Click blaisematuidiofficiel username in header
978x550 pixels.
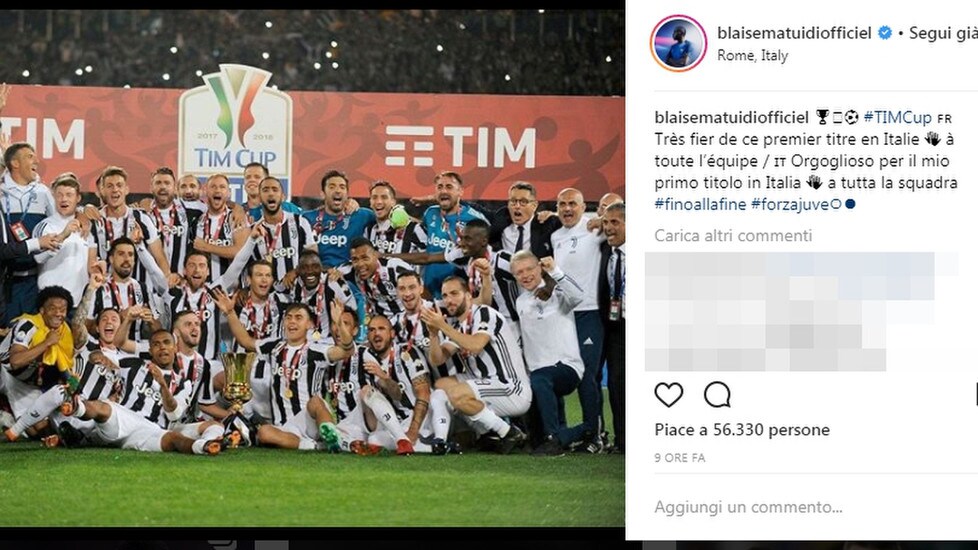(794, 33)
